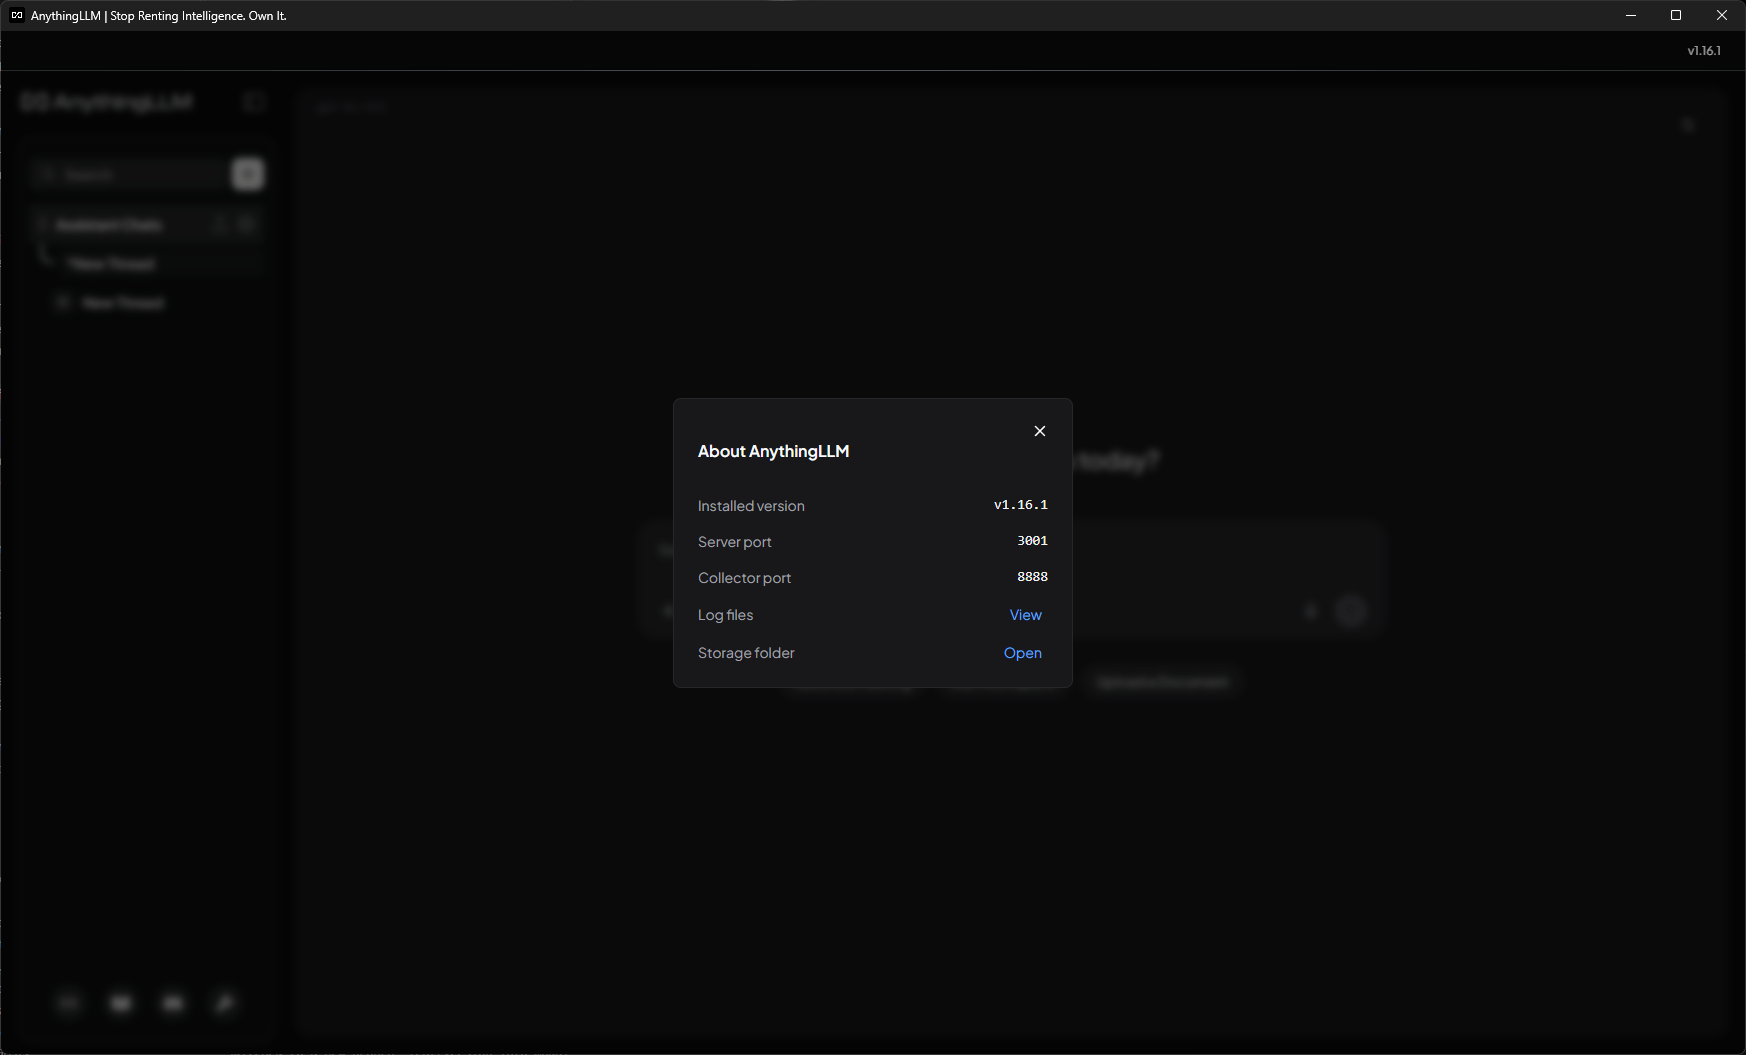Maximize the AnythingLLM window

pos(1676,15)
